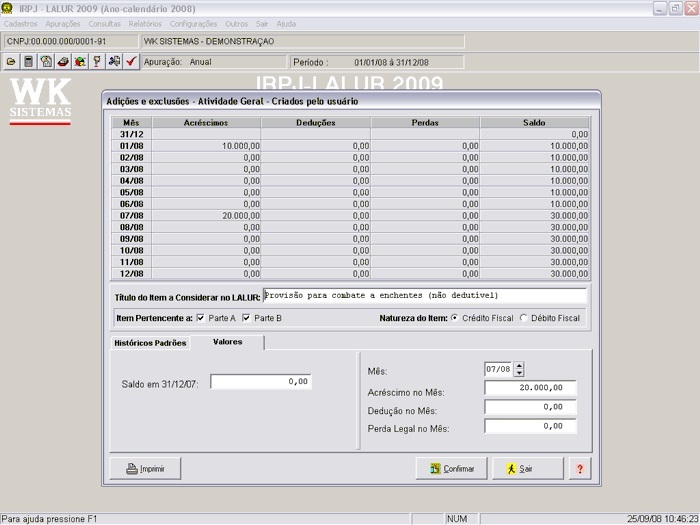Toggle the Parte B checkbox
The width and height of the screenshot is (700, 525).
(x=247, y=318)
